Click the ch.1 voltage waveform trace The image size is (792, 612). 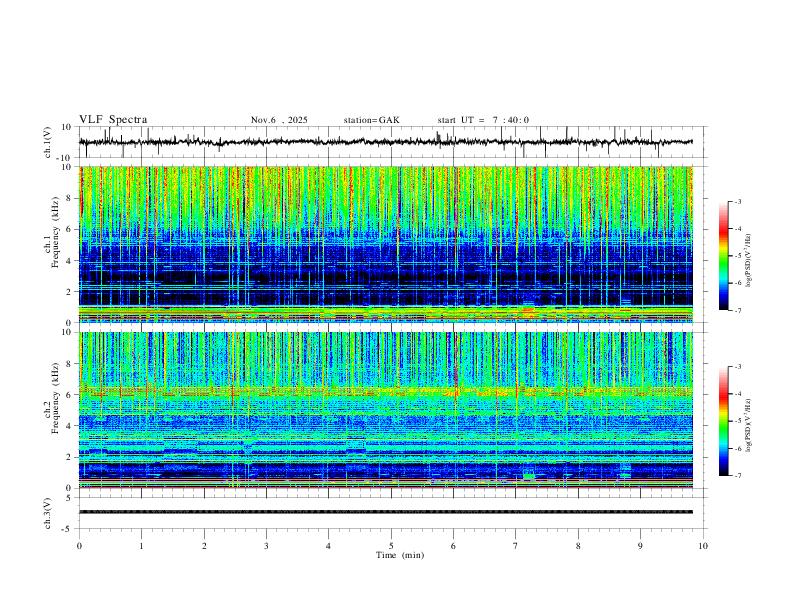(385, 142)
